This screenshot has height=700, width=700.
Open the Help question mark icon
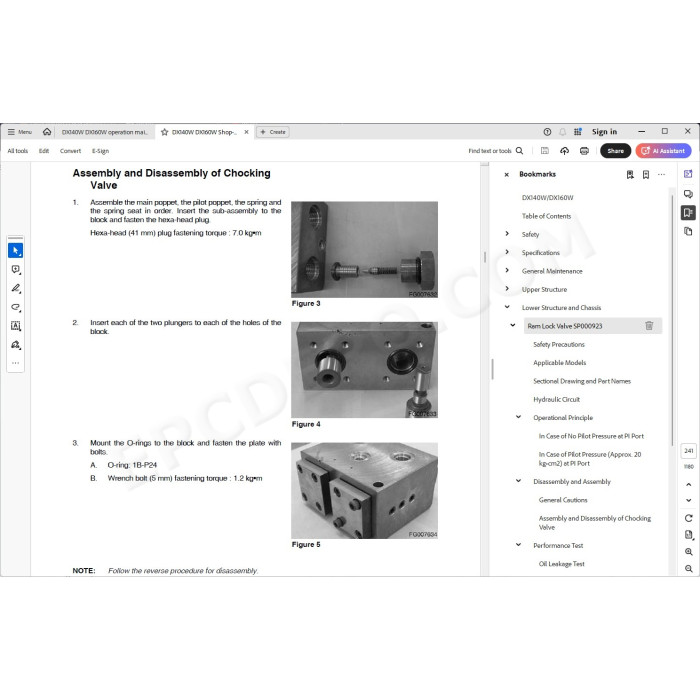coord(547,132)
